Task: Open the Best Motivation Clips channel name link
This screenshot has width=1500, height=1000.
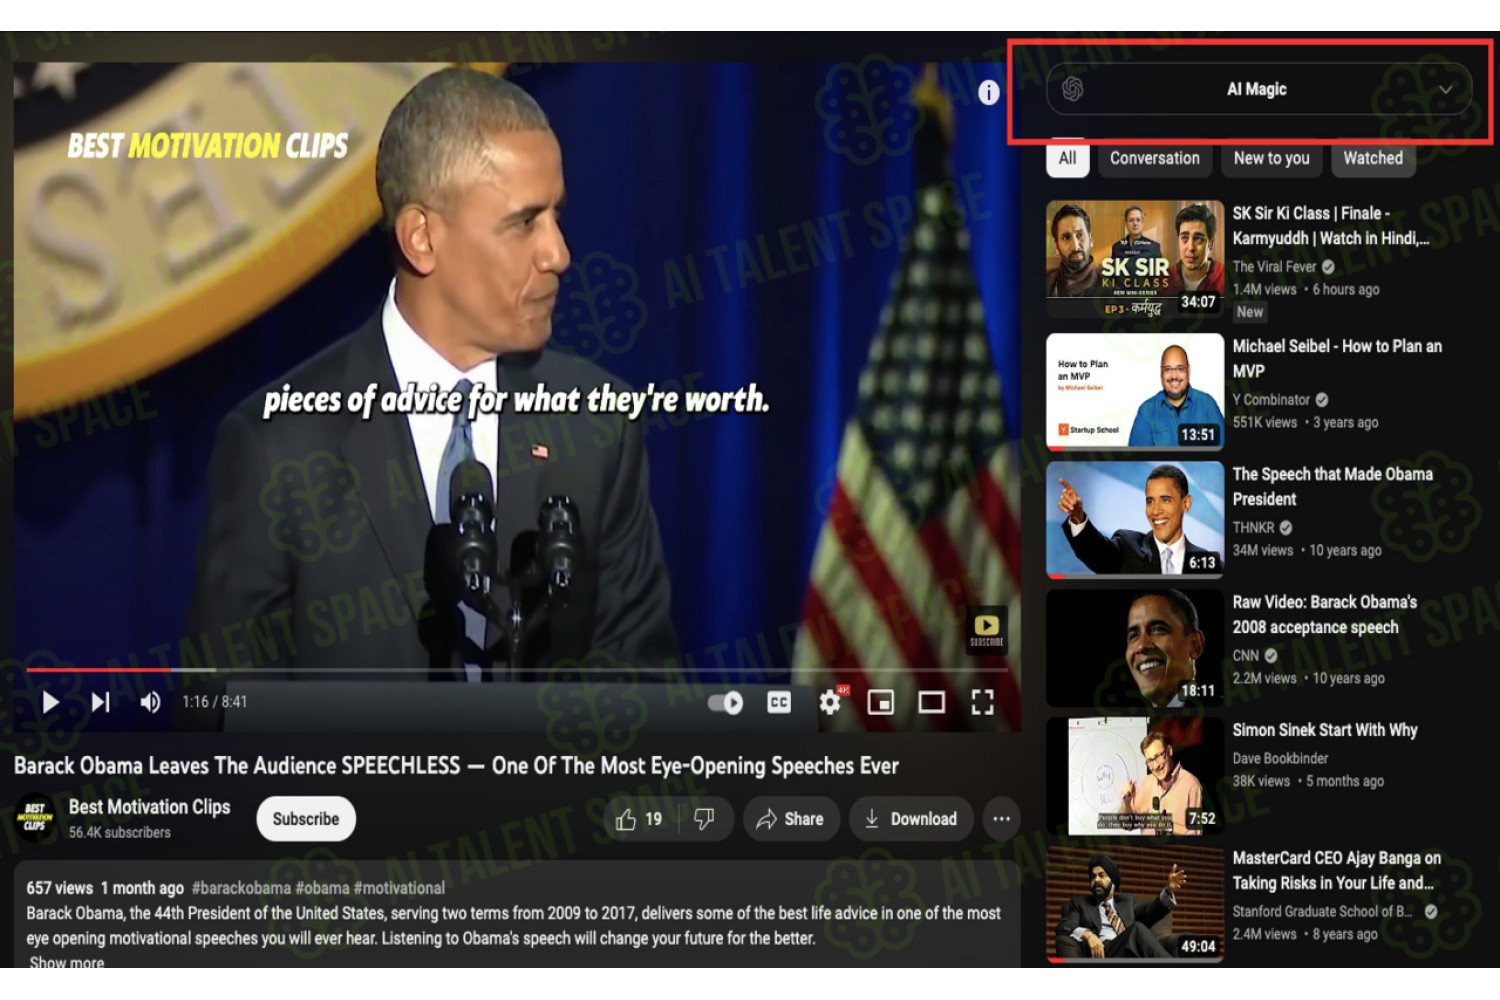Action: (149, 807)
